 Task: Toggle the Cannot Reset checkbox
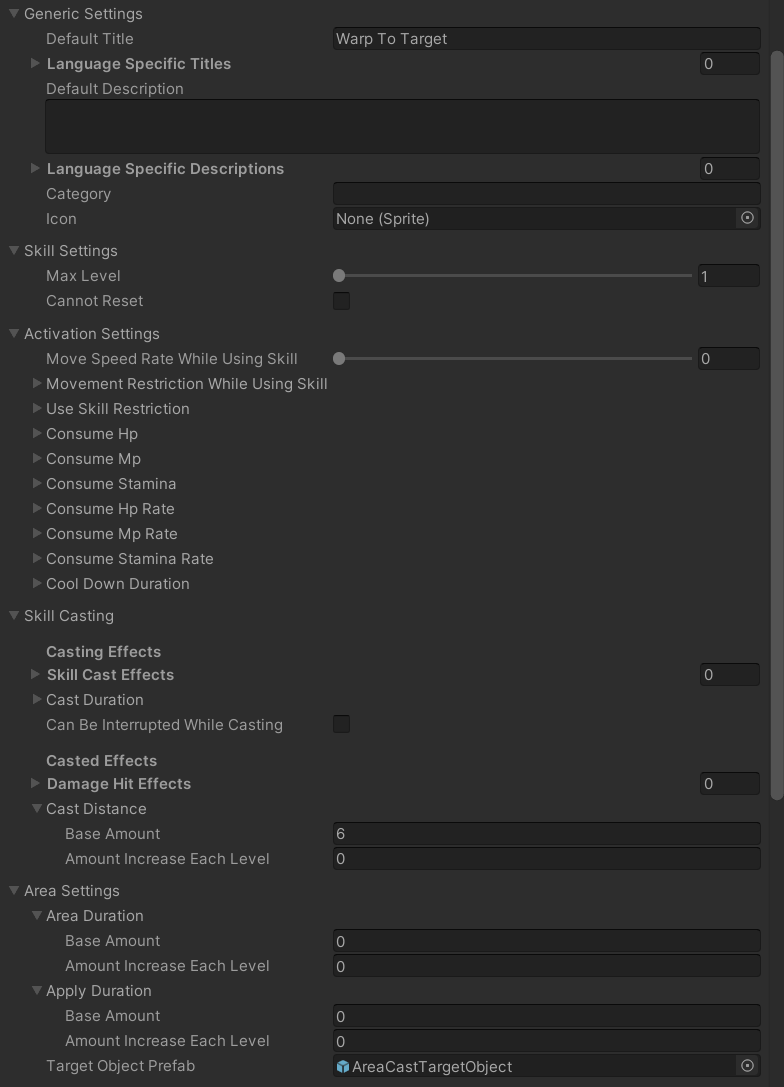coord(341,300)
